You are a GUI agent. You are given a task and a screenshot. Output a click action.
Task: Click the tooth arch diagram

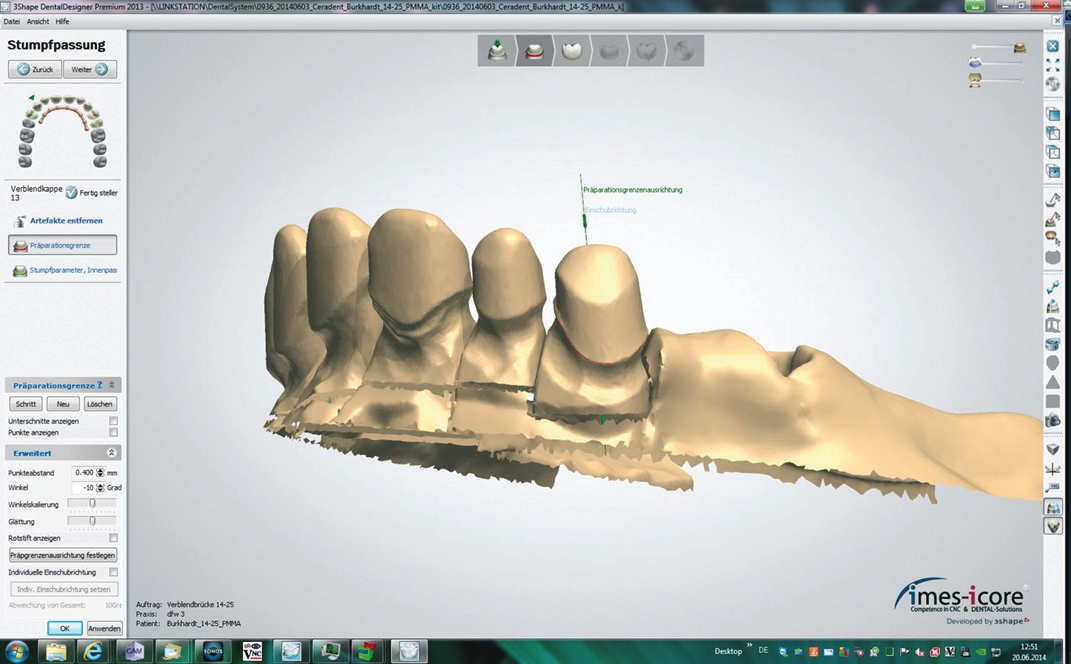point(63,131)
